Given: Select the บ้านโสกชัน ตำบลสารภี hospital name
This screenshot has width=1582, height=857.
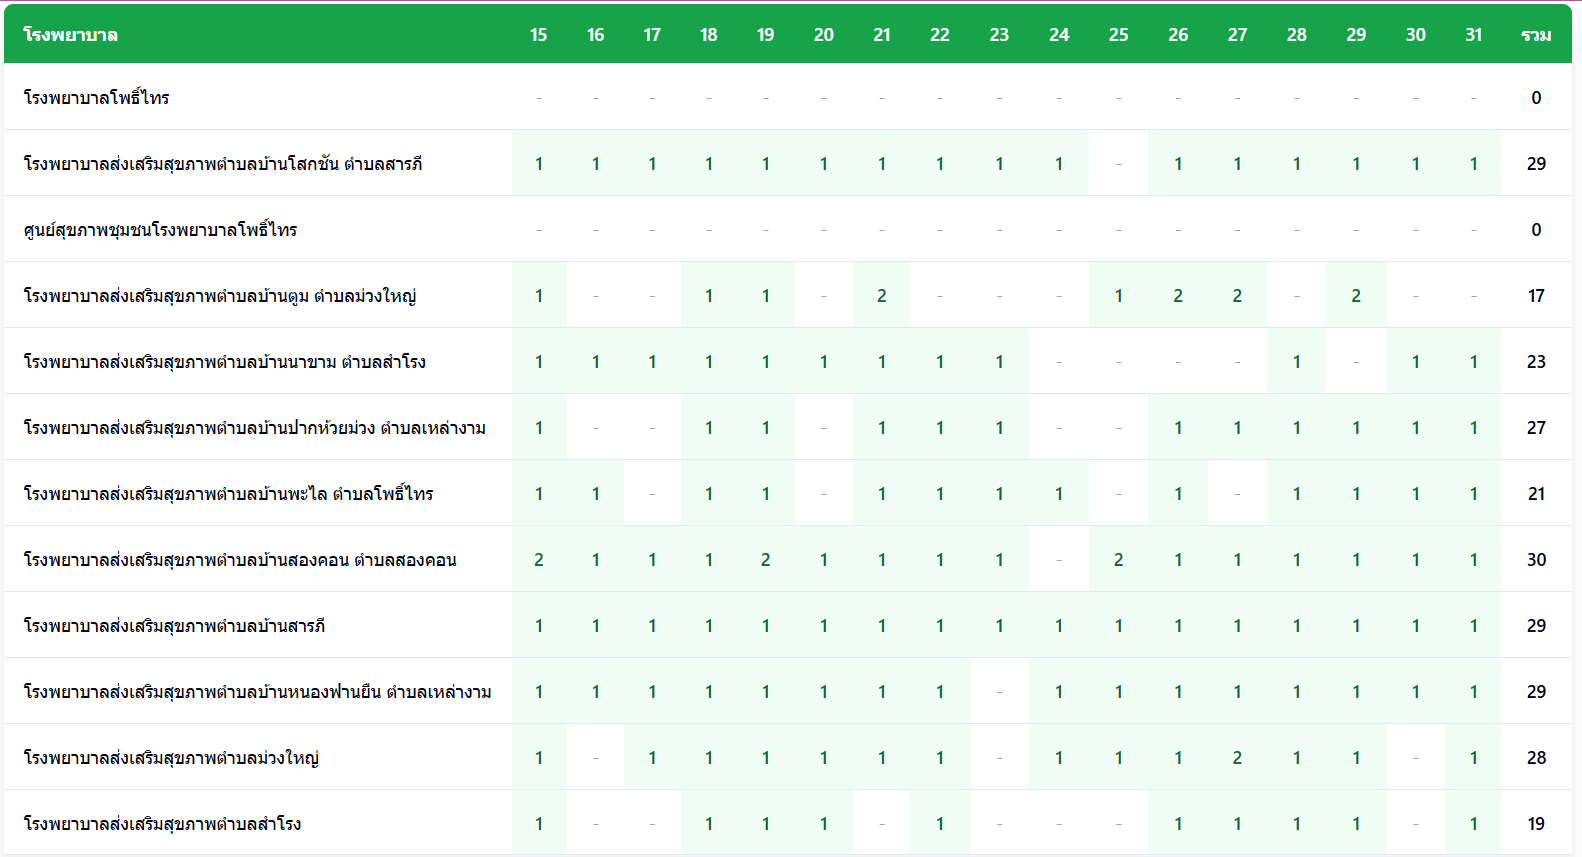Looking at the screenshot, I should [222, 163].
